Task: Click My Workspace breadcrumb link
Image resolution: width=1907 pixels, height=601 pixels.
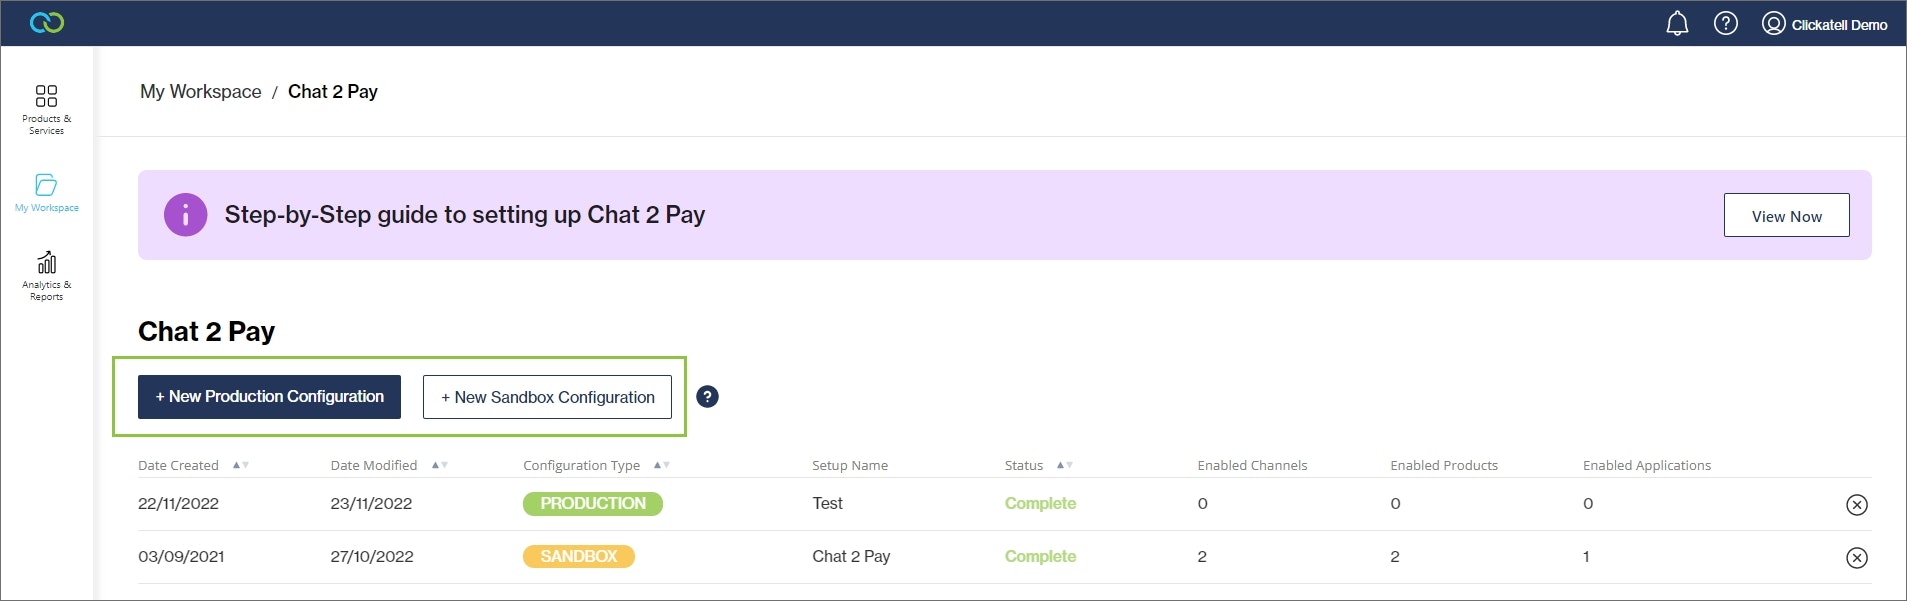Action: point(201,92)
